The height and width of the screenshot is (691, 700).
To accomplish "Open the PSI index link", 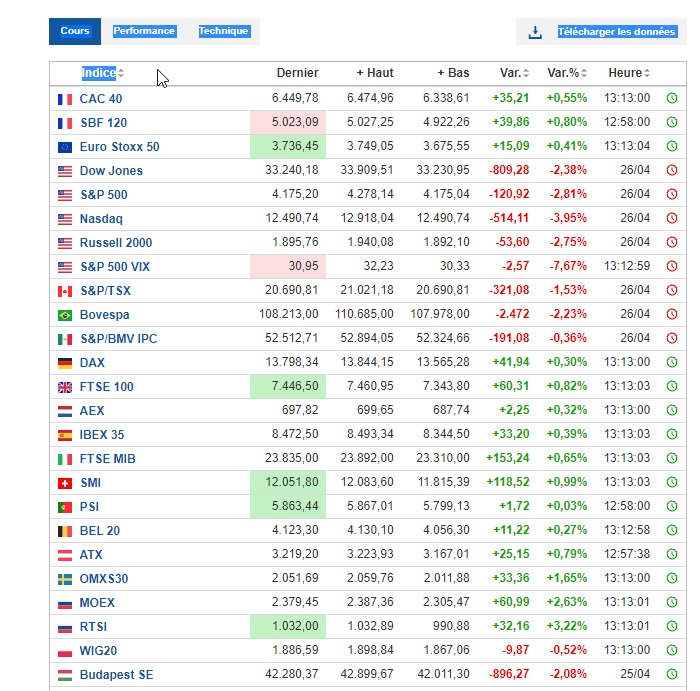I will coord(89,507).
